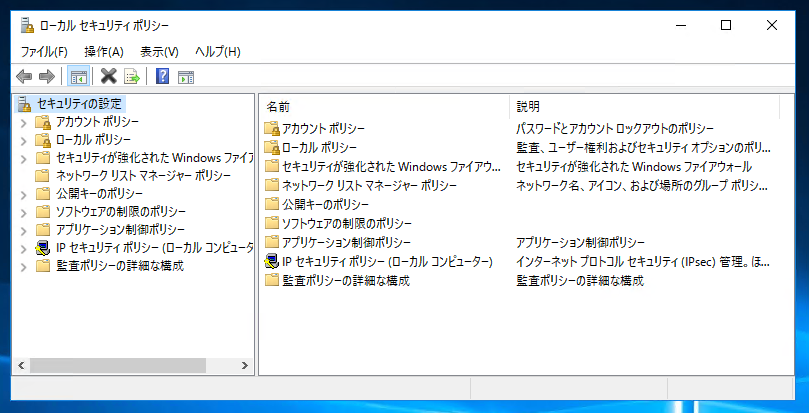This screenshot has height=413, width=809.
Task: Click the Forward arrow toolbar icon
Action: [47, 77]
